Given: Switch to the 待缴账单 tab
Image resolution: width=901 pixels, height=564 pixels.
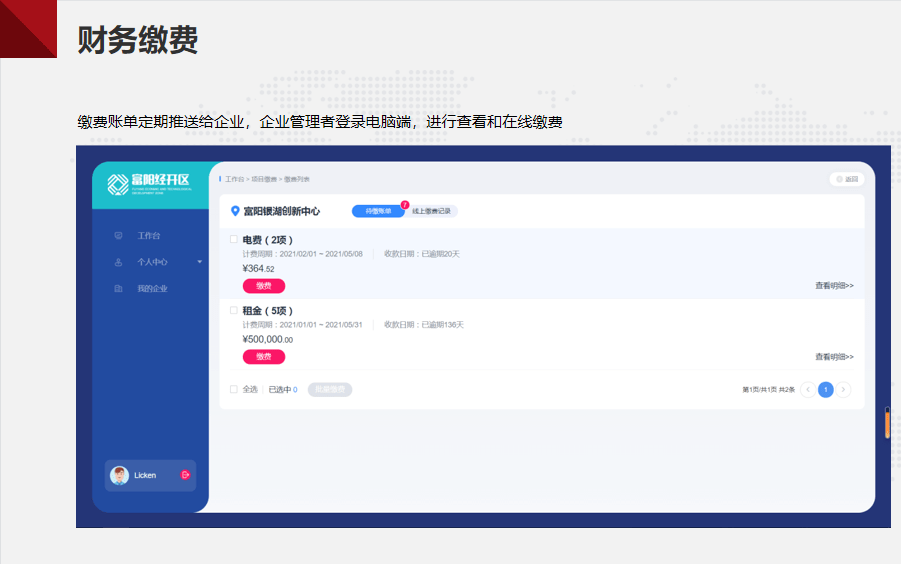Looking at the screenshot, I should tap(378, 211).
